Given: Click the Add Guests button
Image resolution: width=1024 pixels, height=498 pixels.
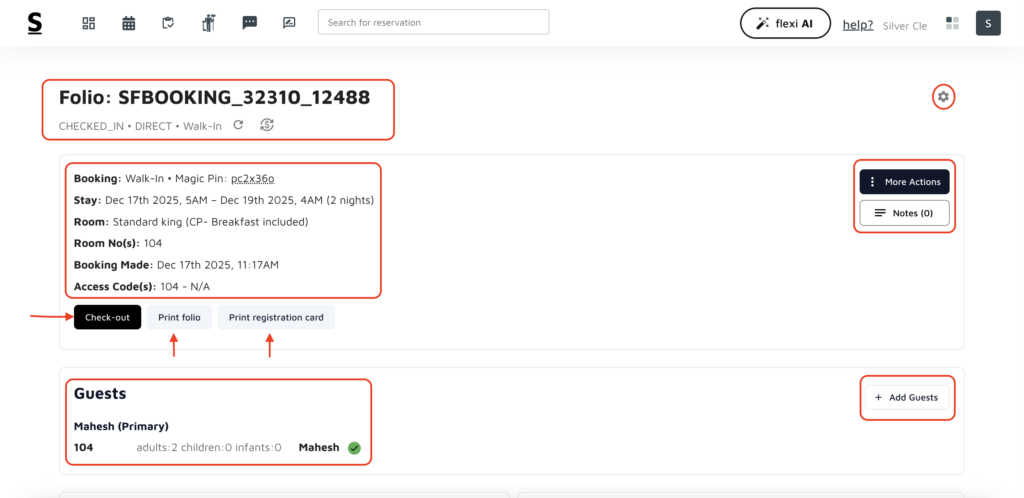Looking at the screenshot, I should 906,397.
